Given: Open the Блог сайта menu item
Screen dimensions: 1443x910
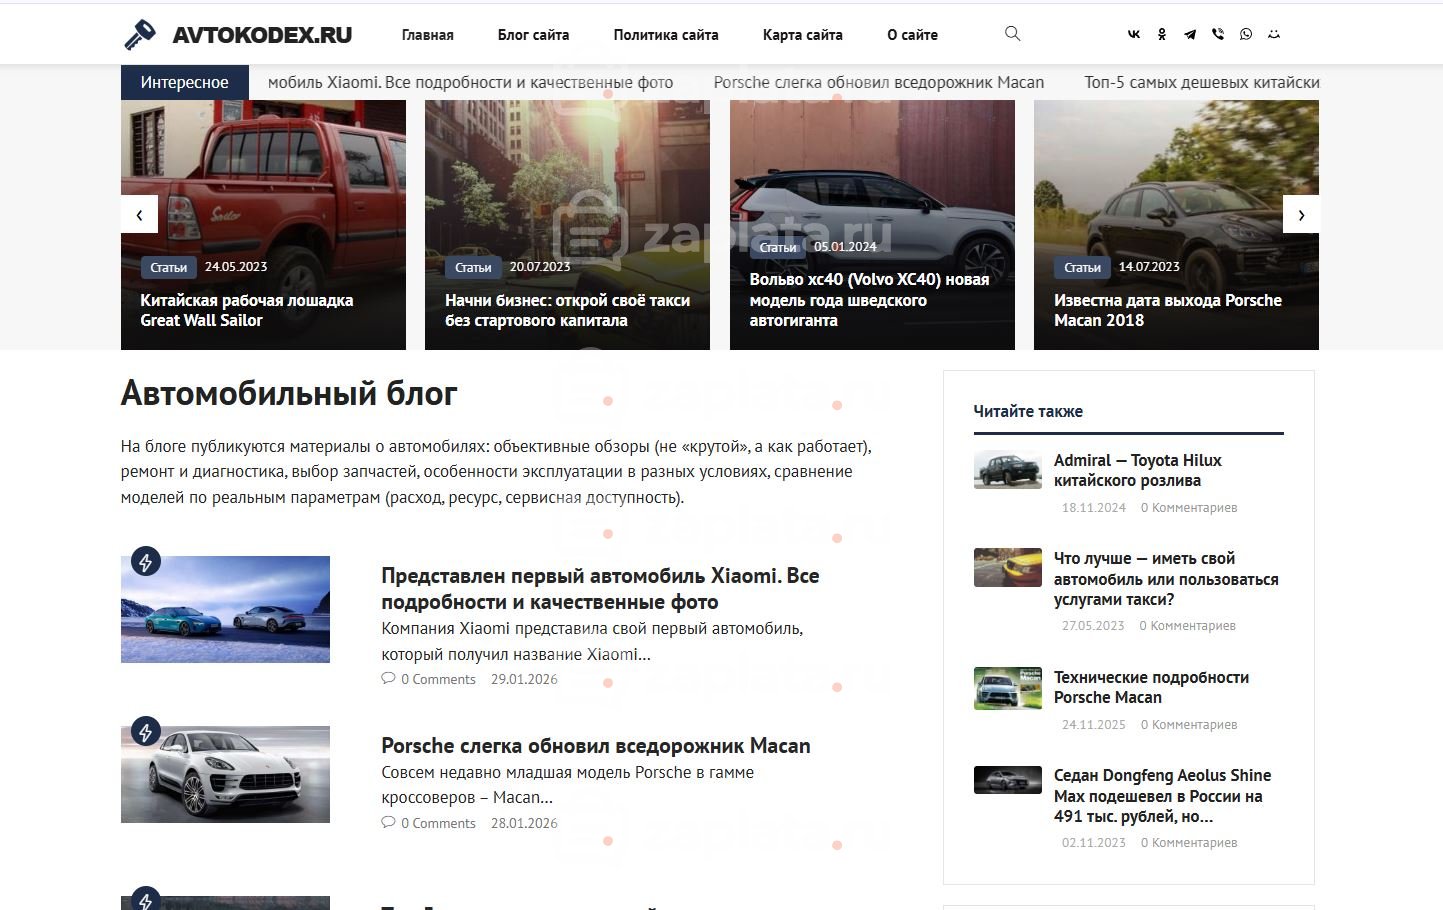Looking at the screenshot, I should coord(533,34).
